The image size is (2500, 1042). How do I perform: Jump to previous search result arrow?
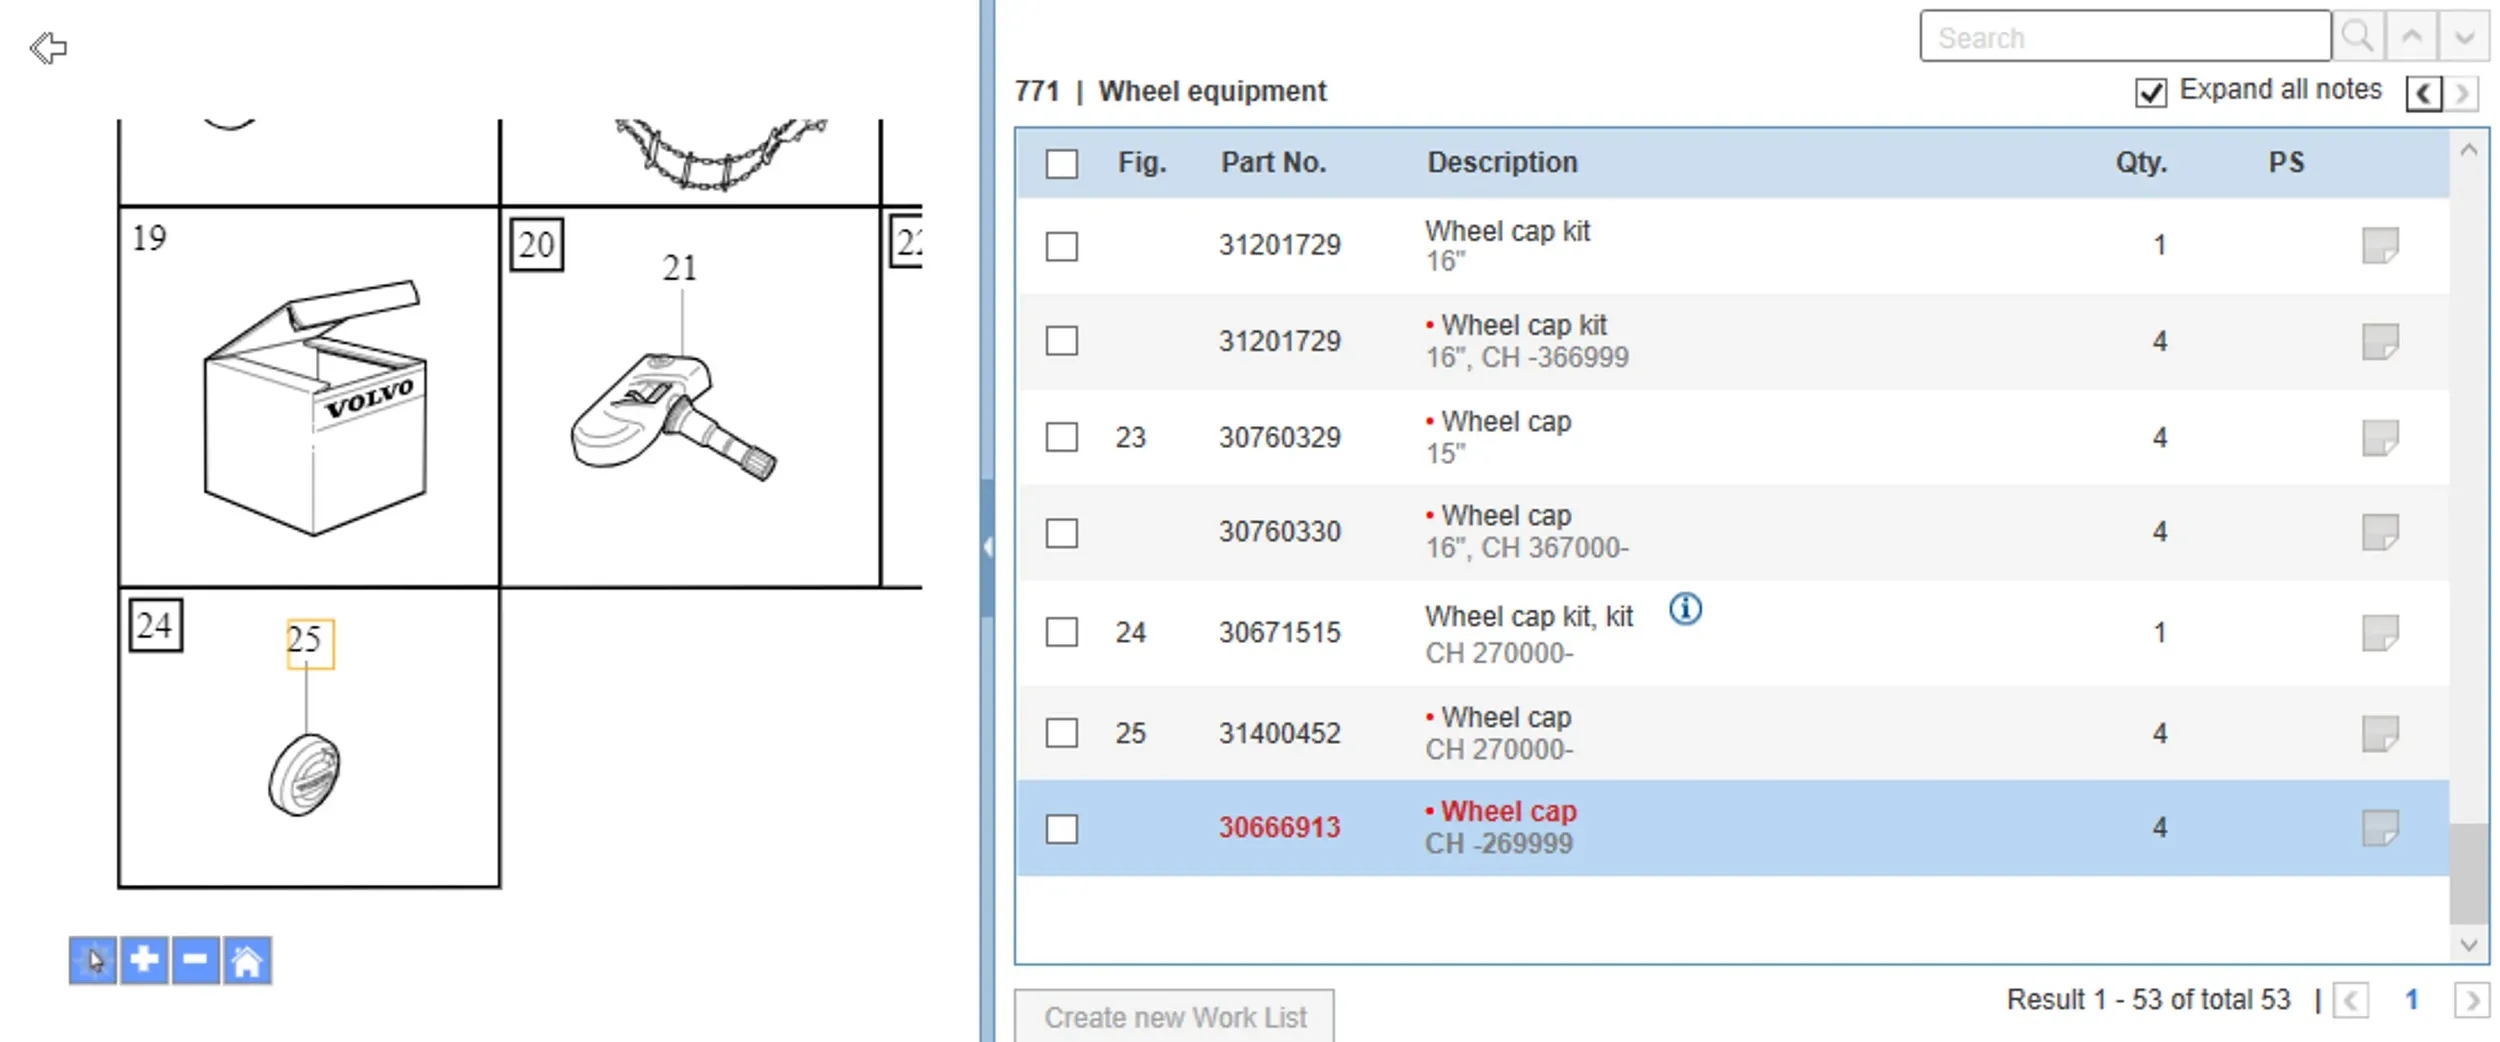[2411, 37]
